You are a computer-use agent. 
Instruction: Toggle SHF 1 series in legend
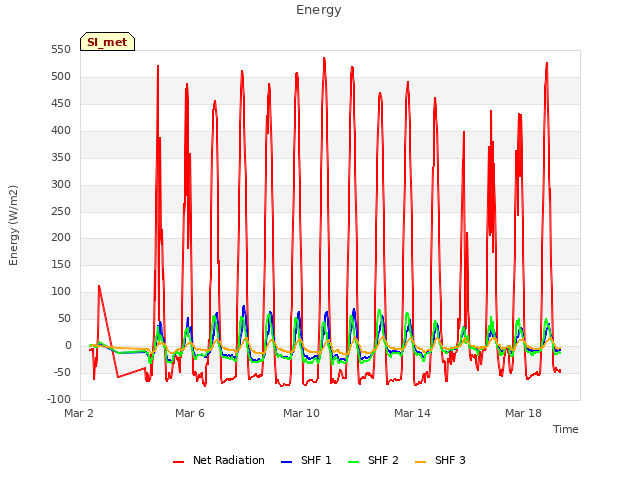306,460
